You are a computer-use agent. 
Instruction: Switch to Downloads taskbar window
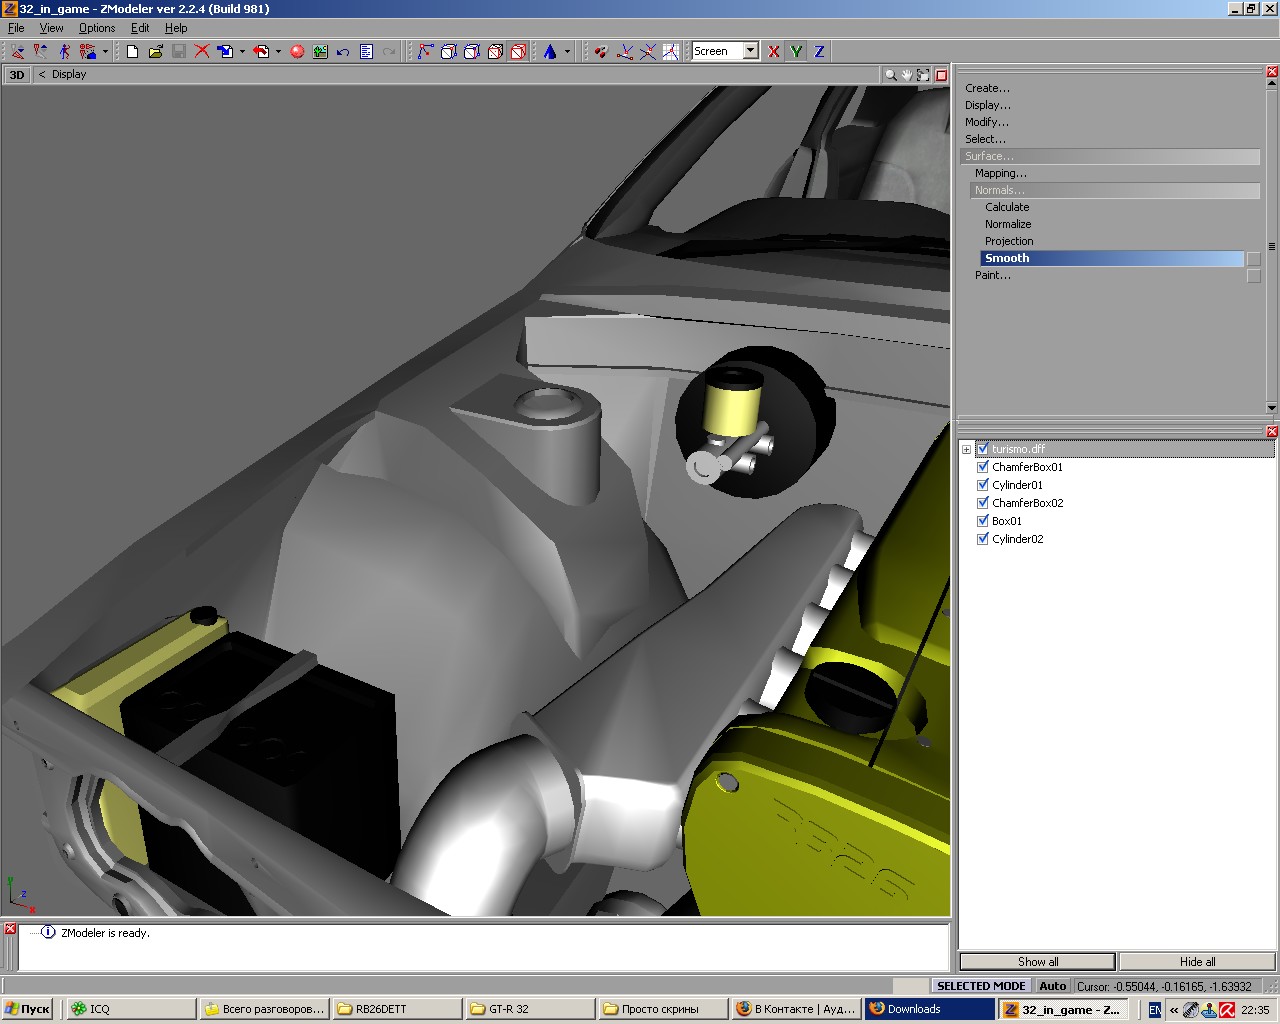coord(928,1009)
